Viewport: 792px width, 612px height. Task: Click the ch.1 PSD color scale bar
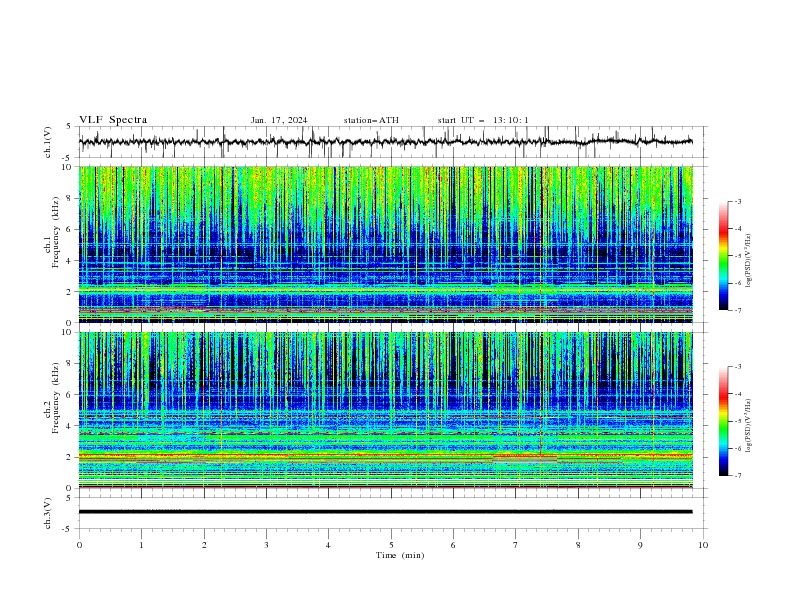click(x=724, y=256)
